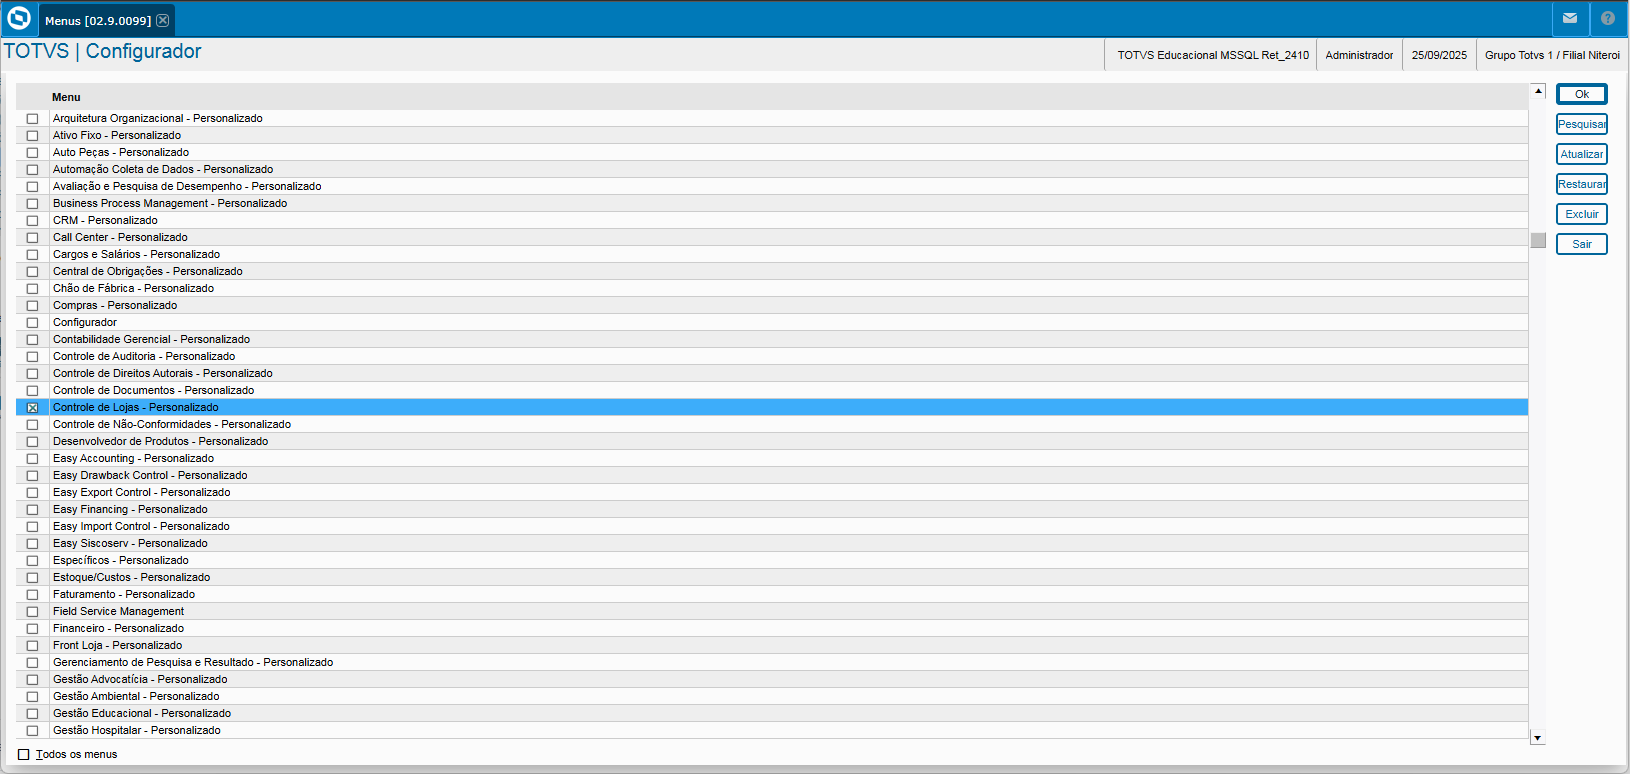Close the Menus [02.9.0099] tab
1630x774 pixels.
pos(163,20)
